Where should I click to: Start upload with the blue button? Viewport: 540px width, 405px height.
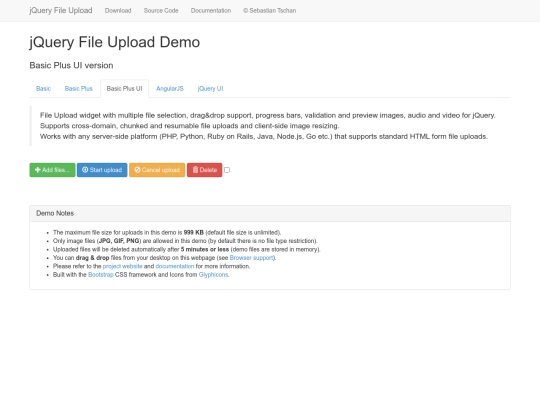[x=102, y=170]
